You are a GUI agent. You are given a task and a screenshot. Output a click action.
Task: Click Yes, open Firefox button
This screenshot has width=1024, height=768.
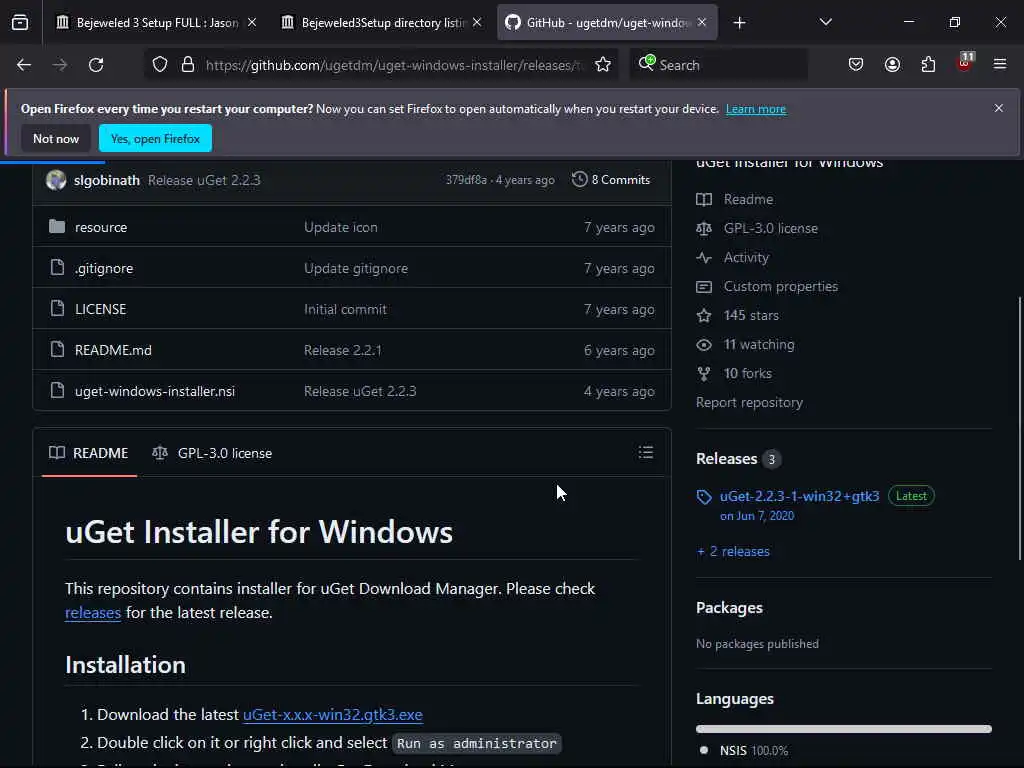155,138
